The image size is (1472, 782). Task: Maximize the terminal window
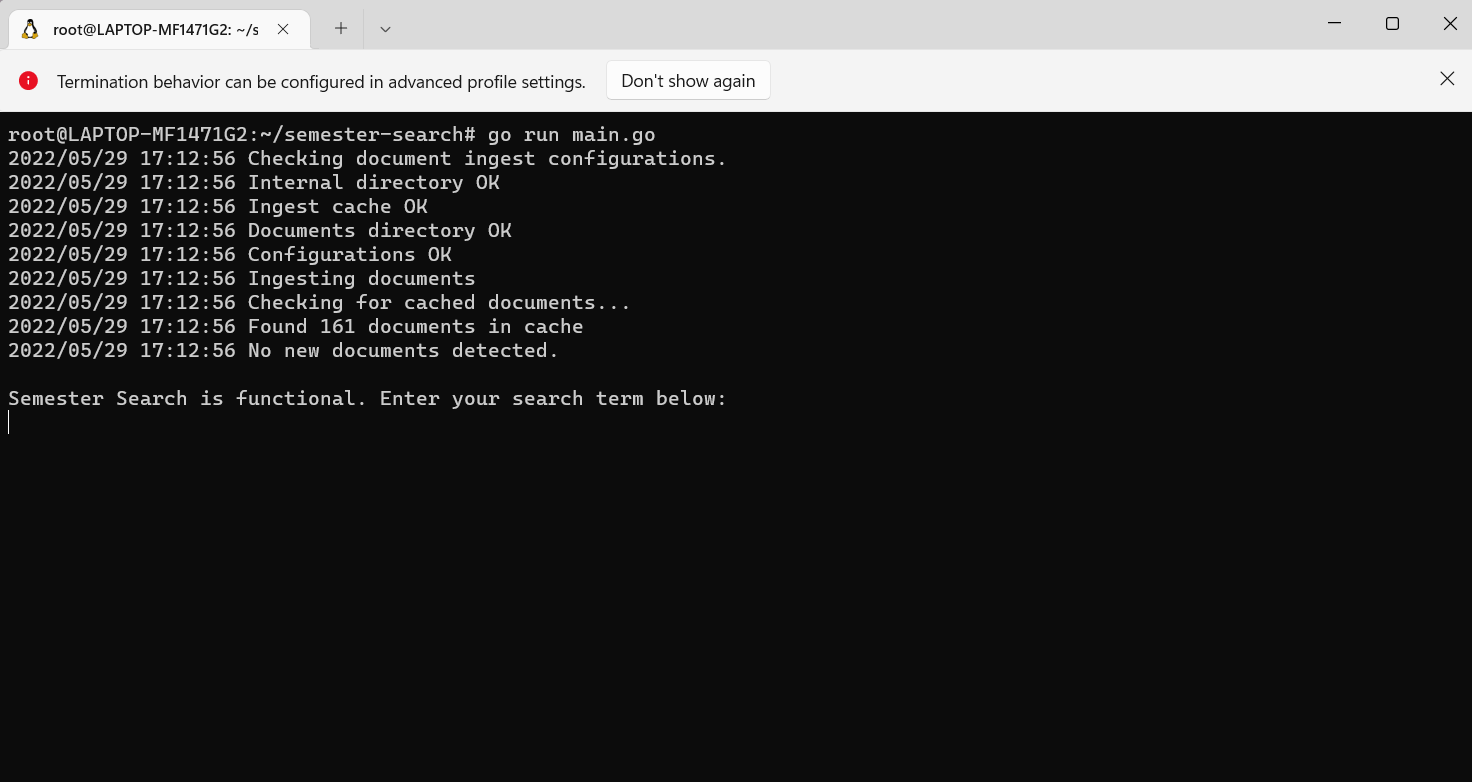click(x=1392, y=24)
